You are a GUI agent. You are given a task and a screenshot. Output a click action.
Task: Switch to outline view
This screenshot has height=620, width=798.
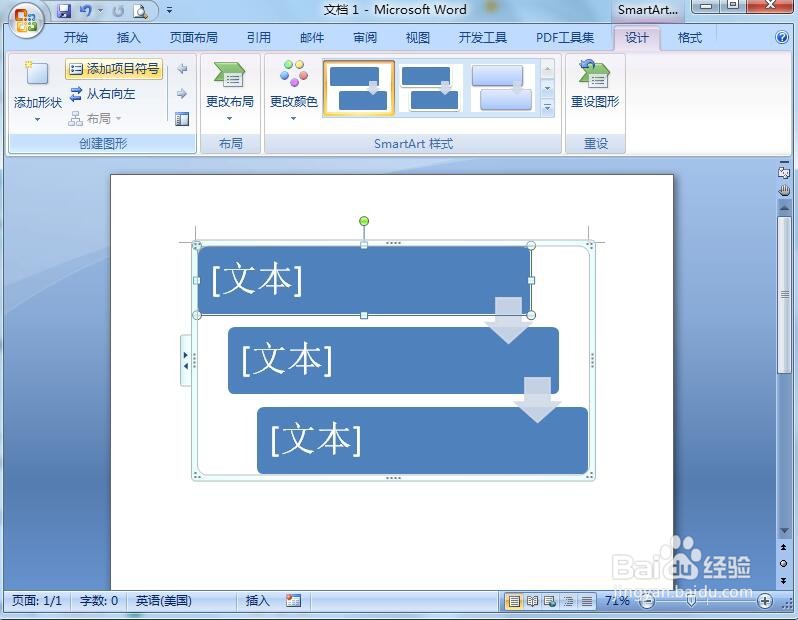coord(568,602)
